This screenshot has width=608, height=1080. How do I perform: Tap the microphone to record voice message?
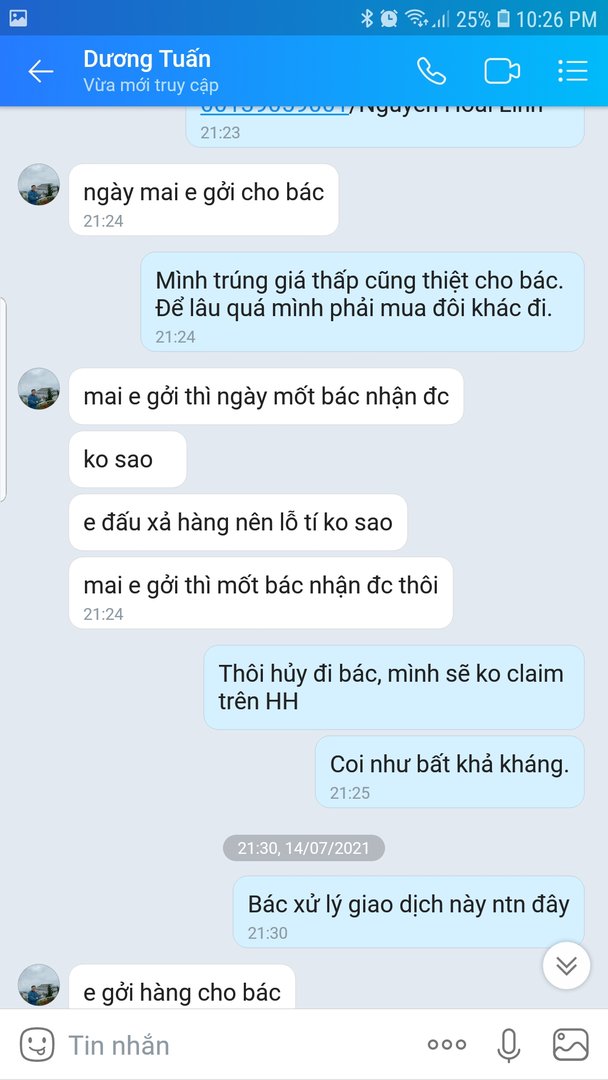[508, 1045]
